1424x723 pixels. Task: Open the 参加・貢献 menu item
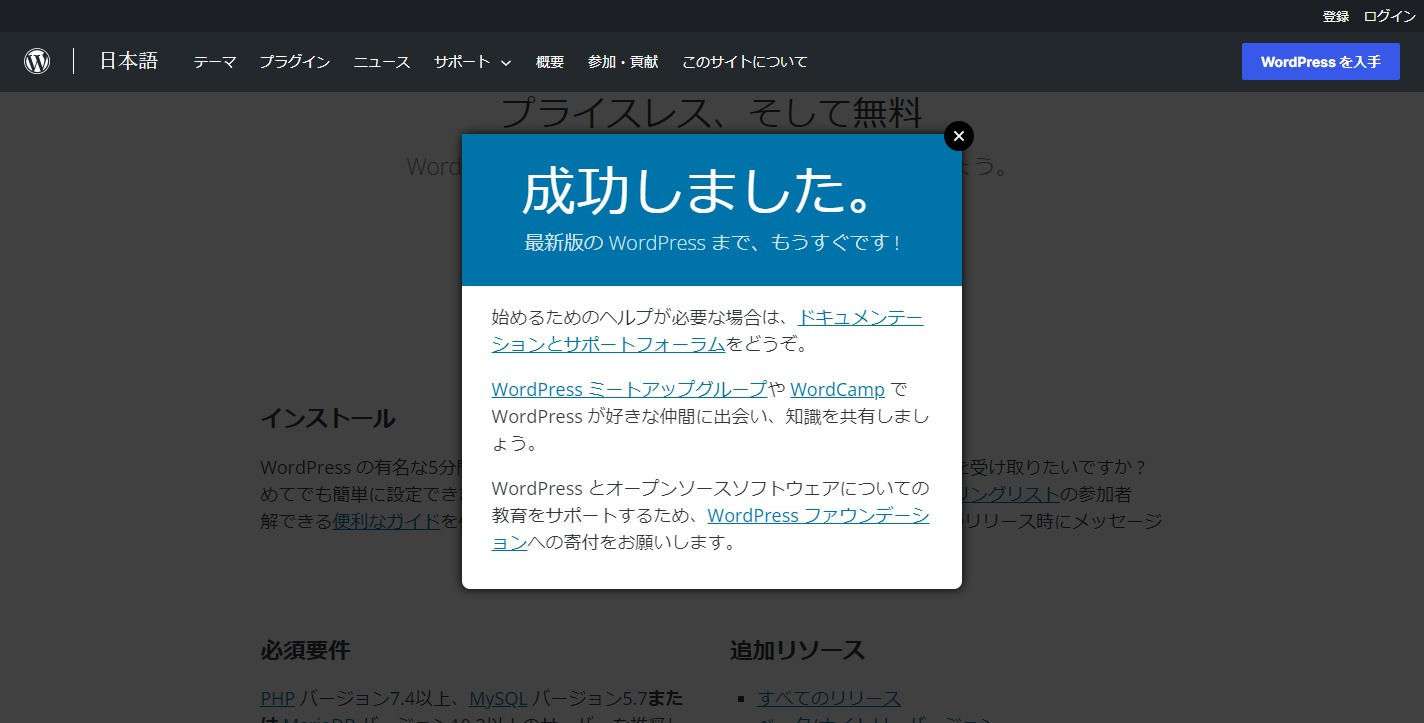tap(623, 62)
